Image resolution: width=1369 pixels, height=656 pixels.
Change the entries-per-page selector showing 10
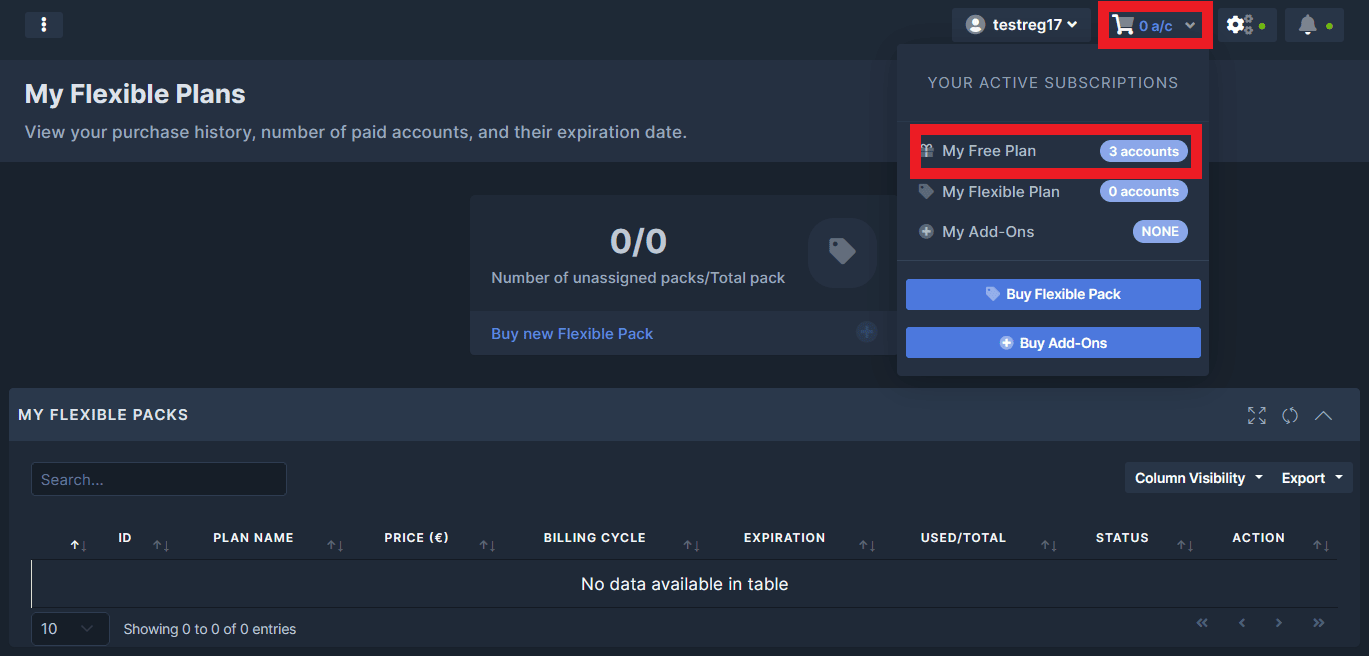coord(69,628)
